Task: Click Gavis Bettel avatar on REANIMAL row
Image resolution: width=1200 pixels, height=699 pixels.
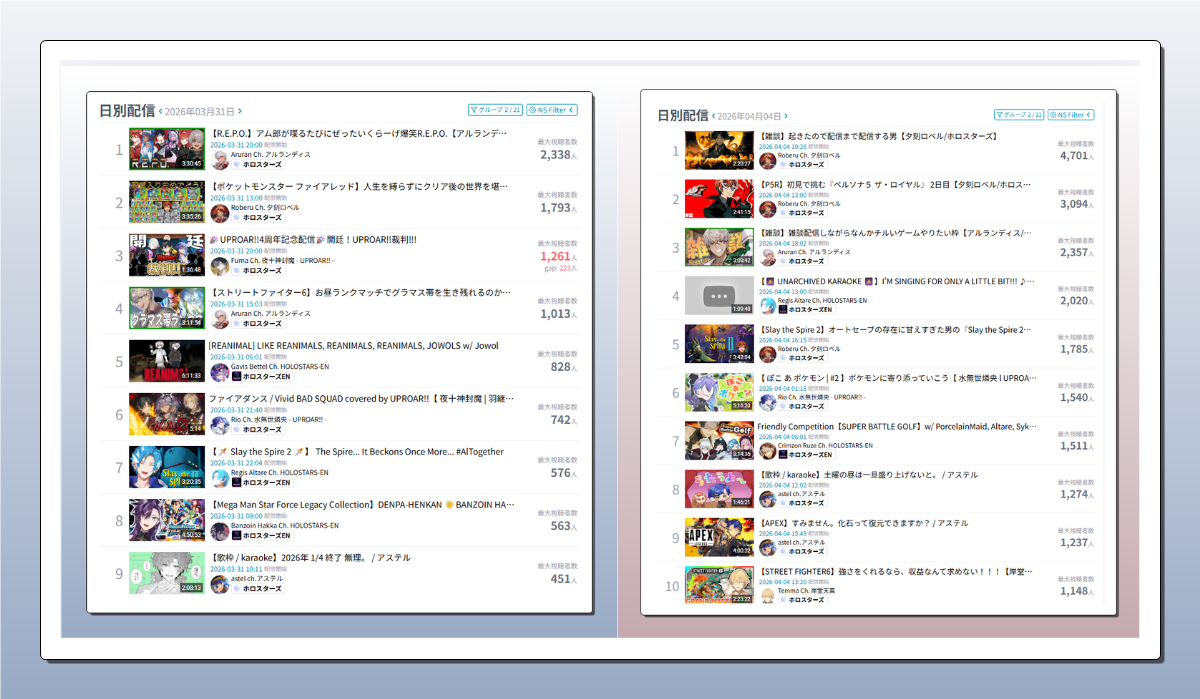Action: coord(220,371)
